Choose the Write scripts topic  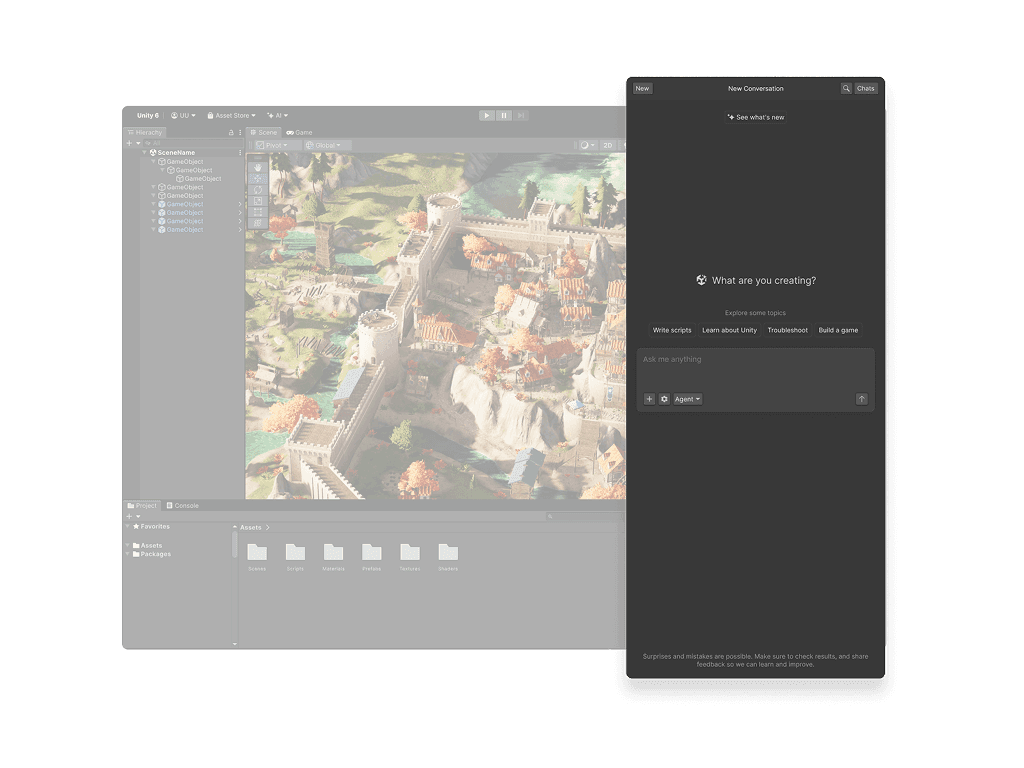coord(672,330)
